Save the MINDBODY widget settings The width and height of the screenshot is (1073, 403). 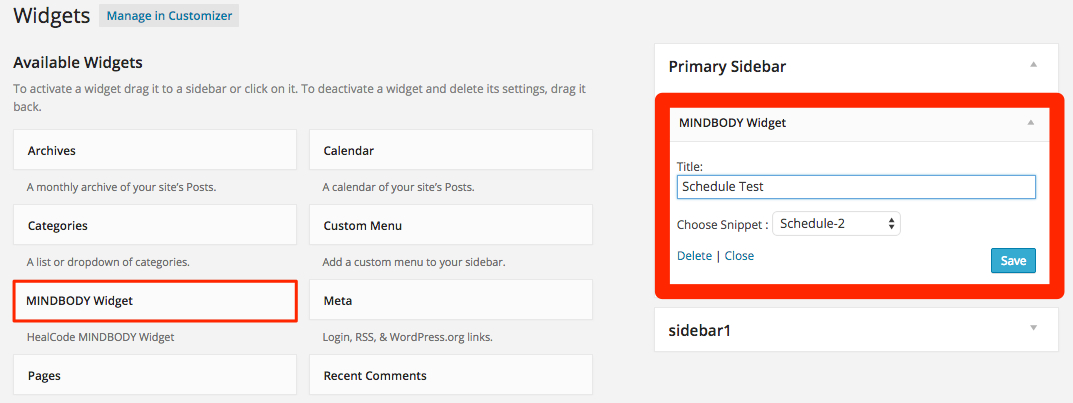pyautogui.click(x=1013, y=261)
